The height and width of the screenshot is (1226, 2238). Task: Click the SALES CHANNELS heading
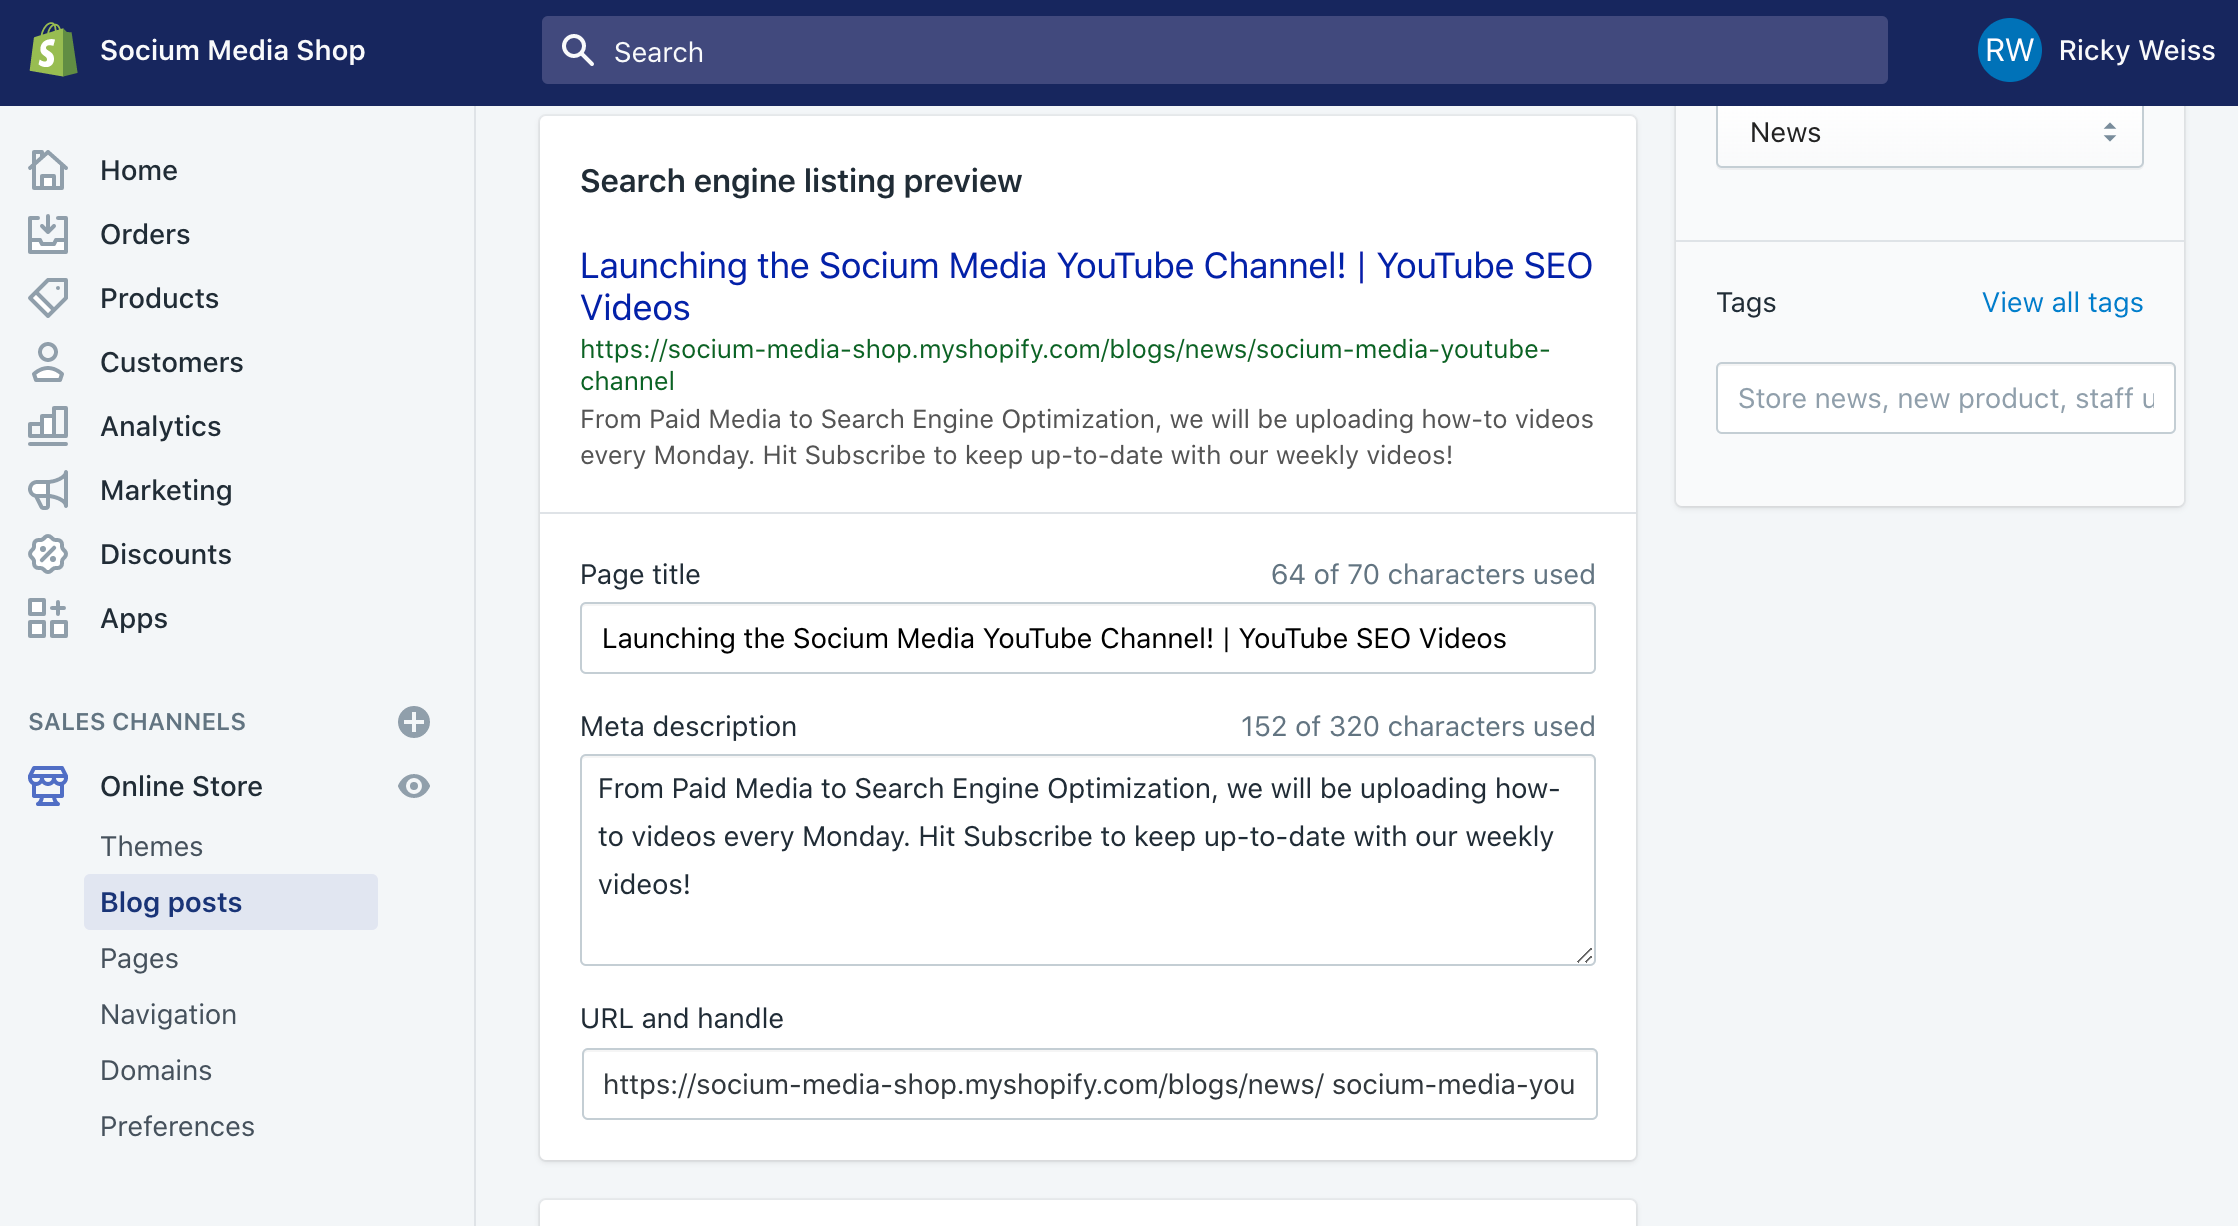(137, 722)
